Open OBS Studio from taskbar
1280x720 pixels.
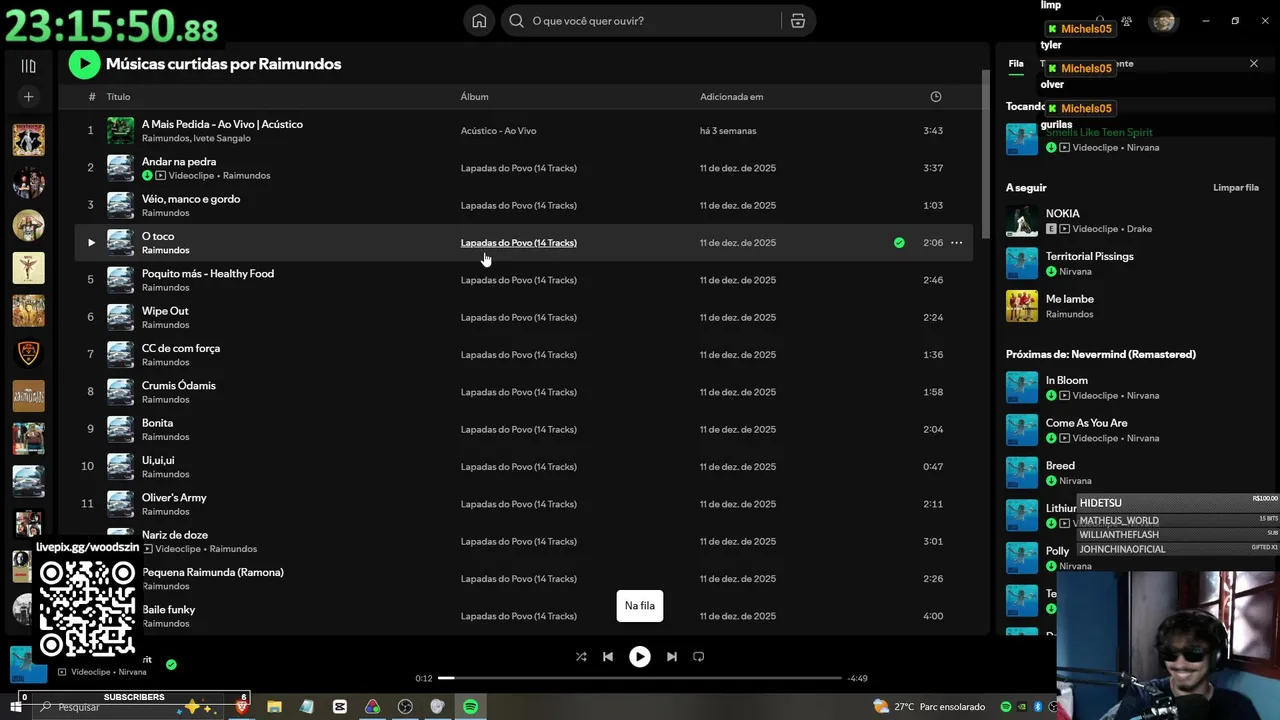tap(405, 707)
